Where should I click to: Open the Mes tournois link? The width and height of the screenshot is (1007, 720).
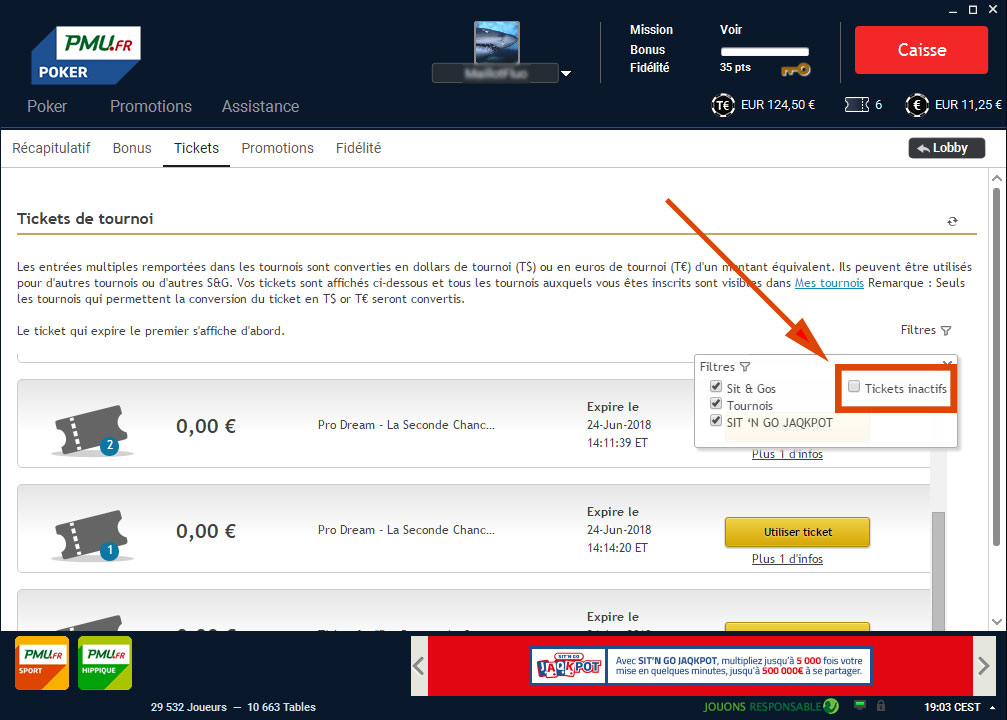(829, 283)
